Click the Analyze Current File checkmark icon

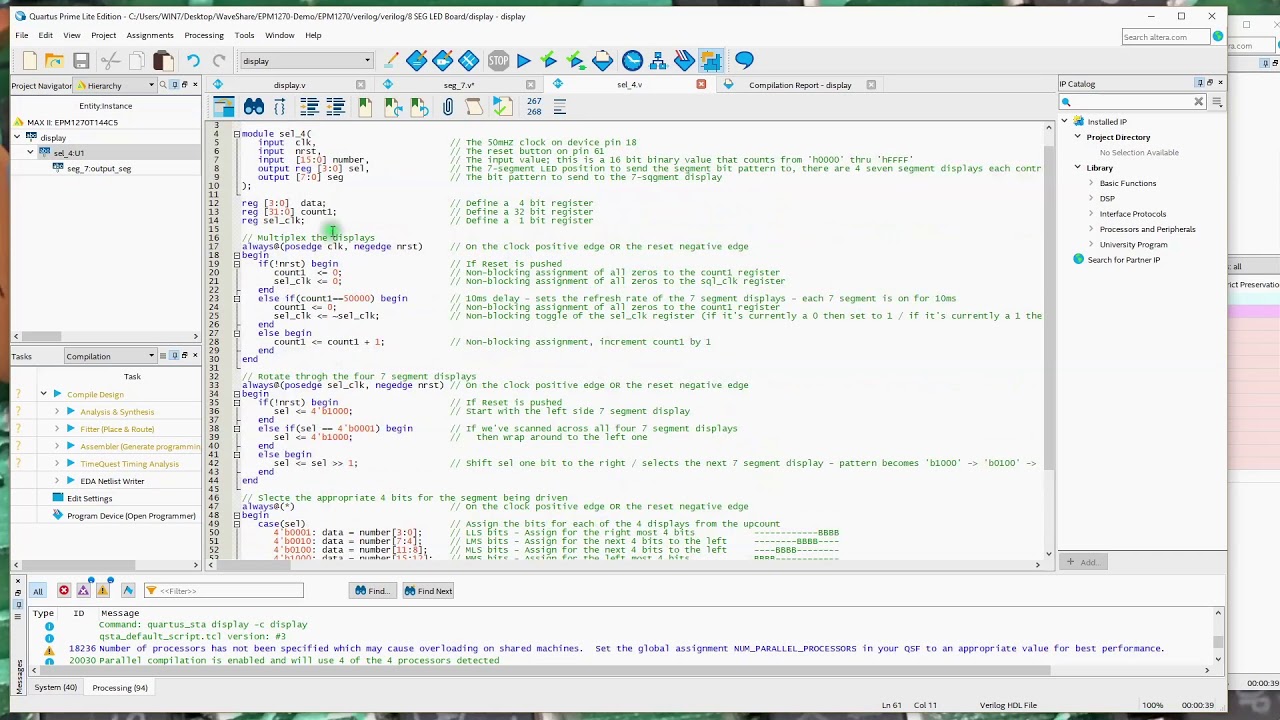(x=501, y=106)
